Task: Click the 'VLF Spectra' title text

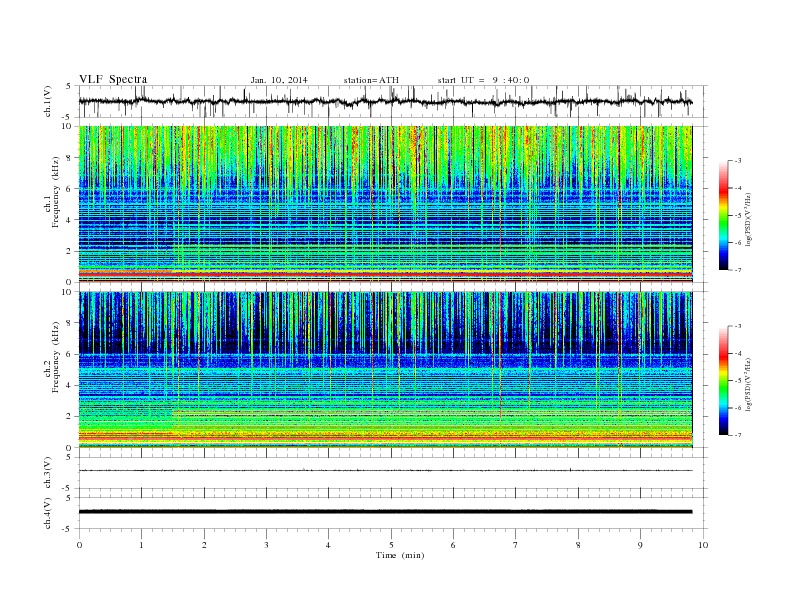Action: (x=113, y=79)
